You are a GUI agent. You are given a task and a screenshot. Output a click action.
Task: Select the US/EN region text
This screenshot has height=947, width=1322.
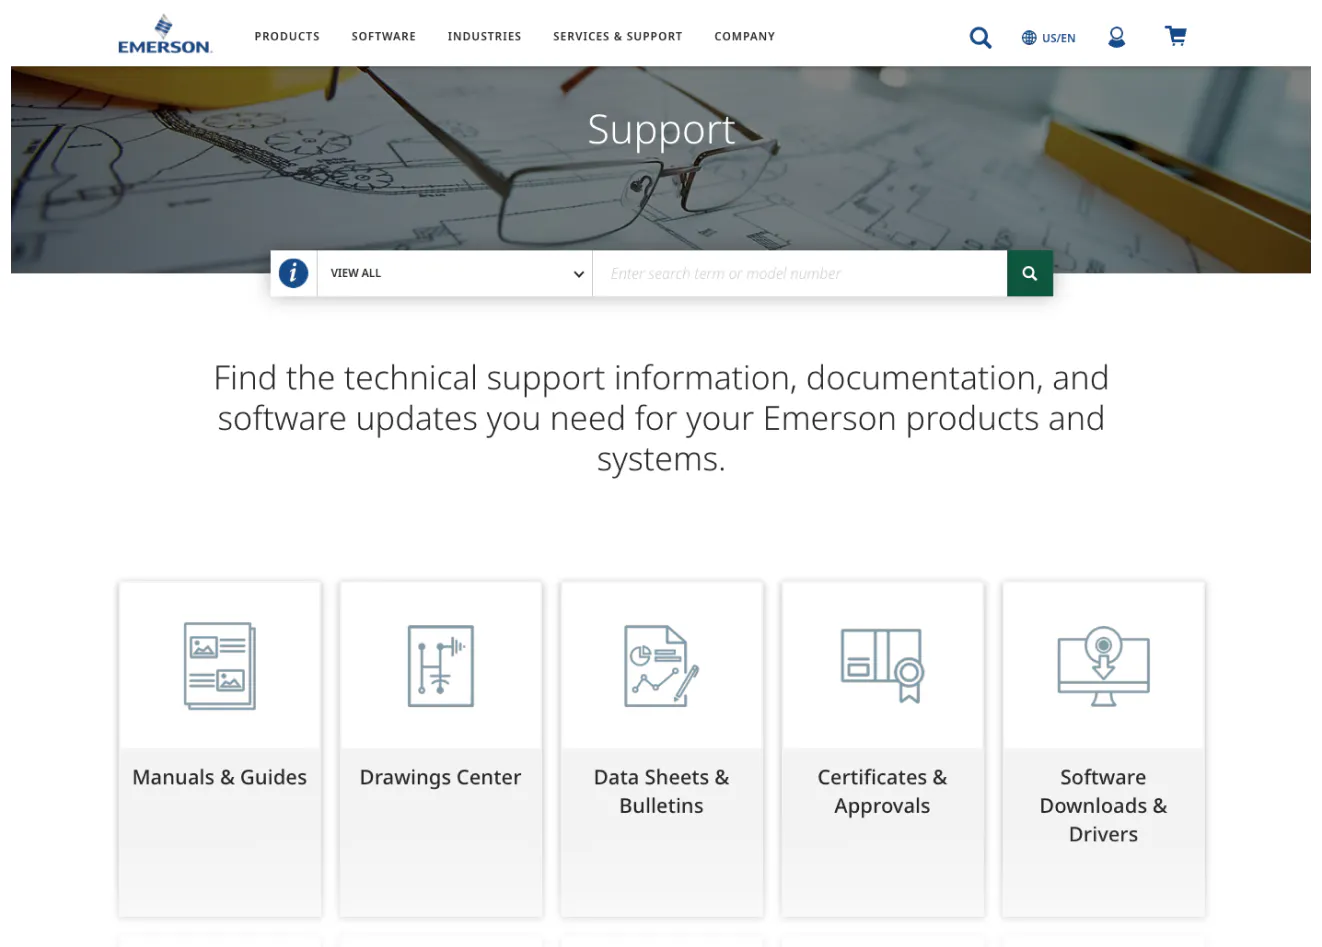[x=1059, y=38]
